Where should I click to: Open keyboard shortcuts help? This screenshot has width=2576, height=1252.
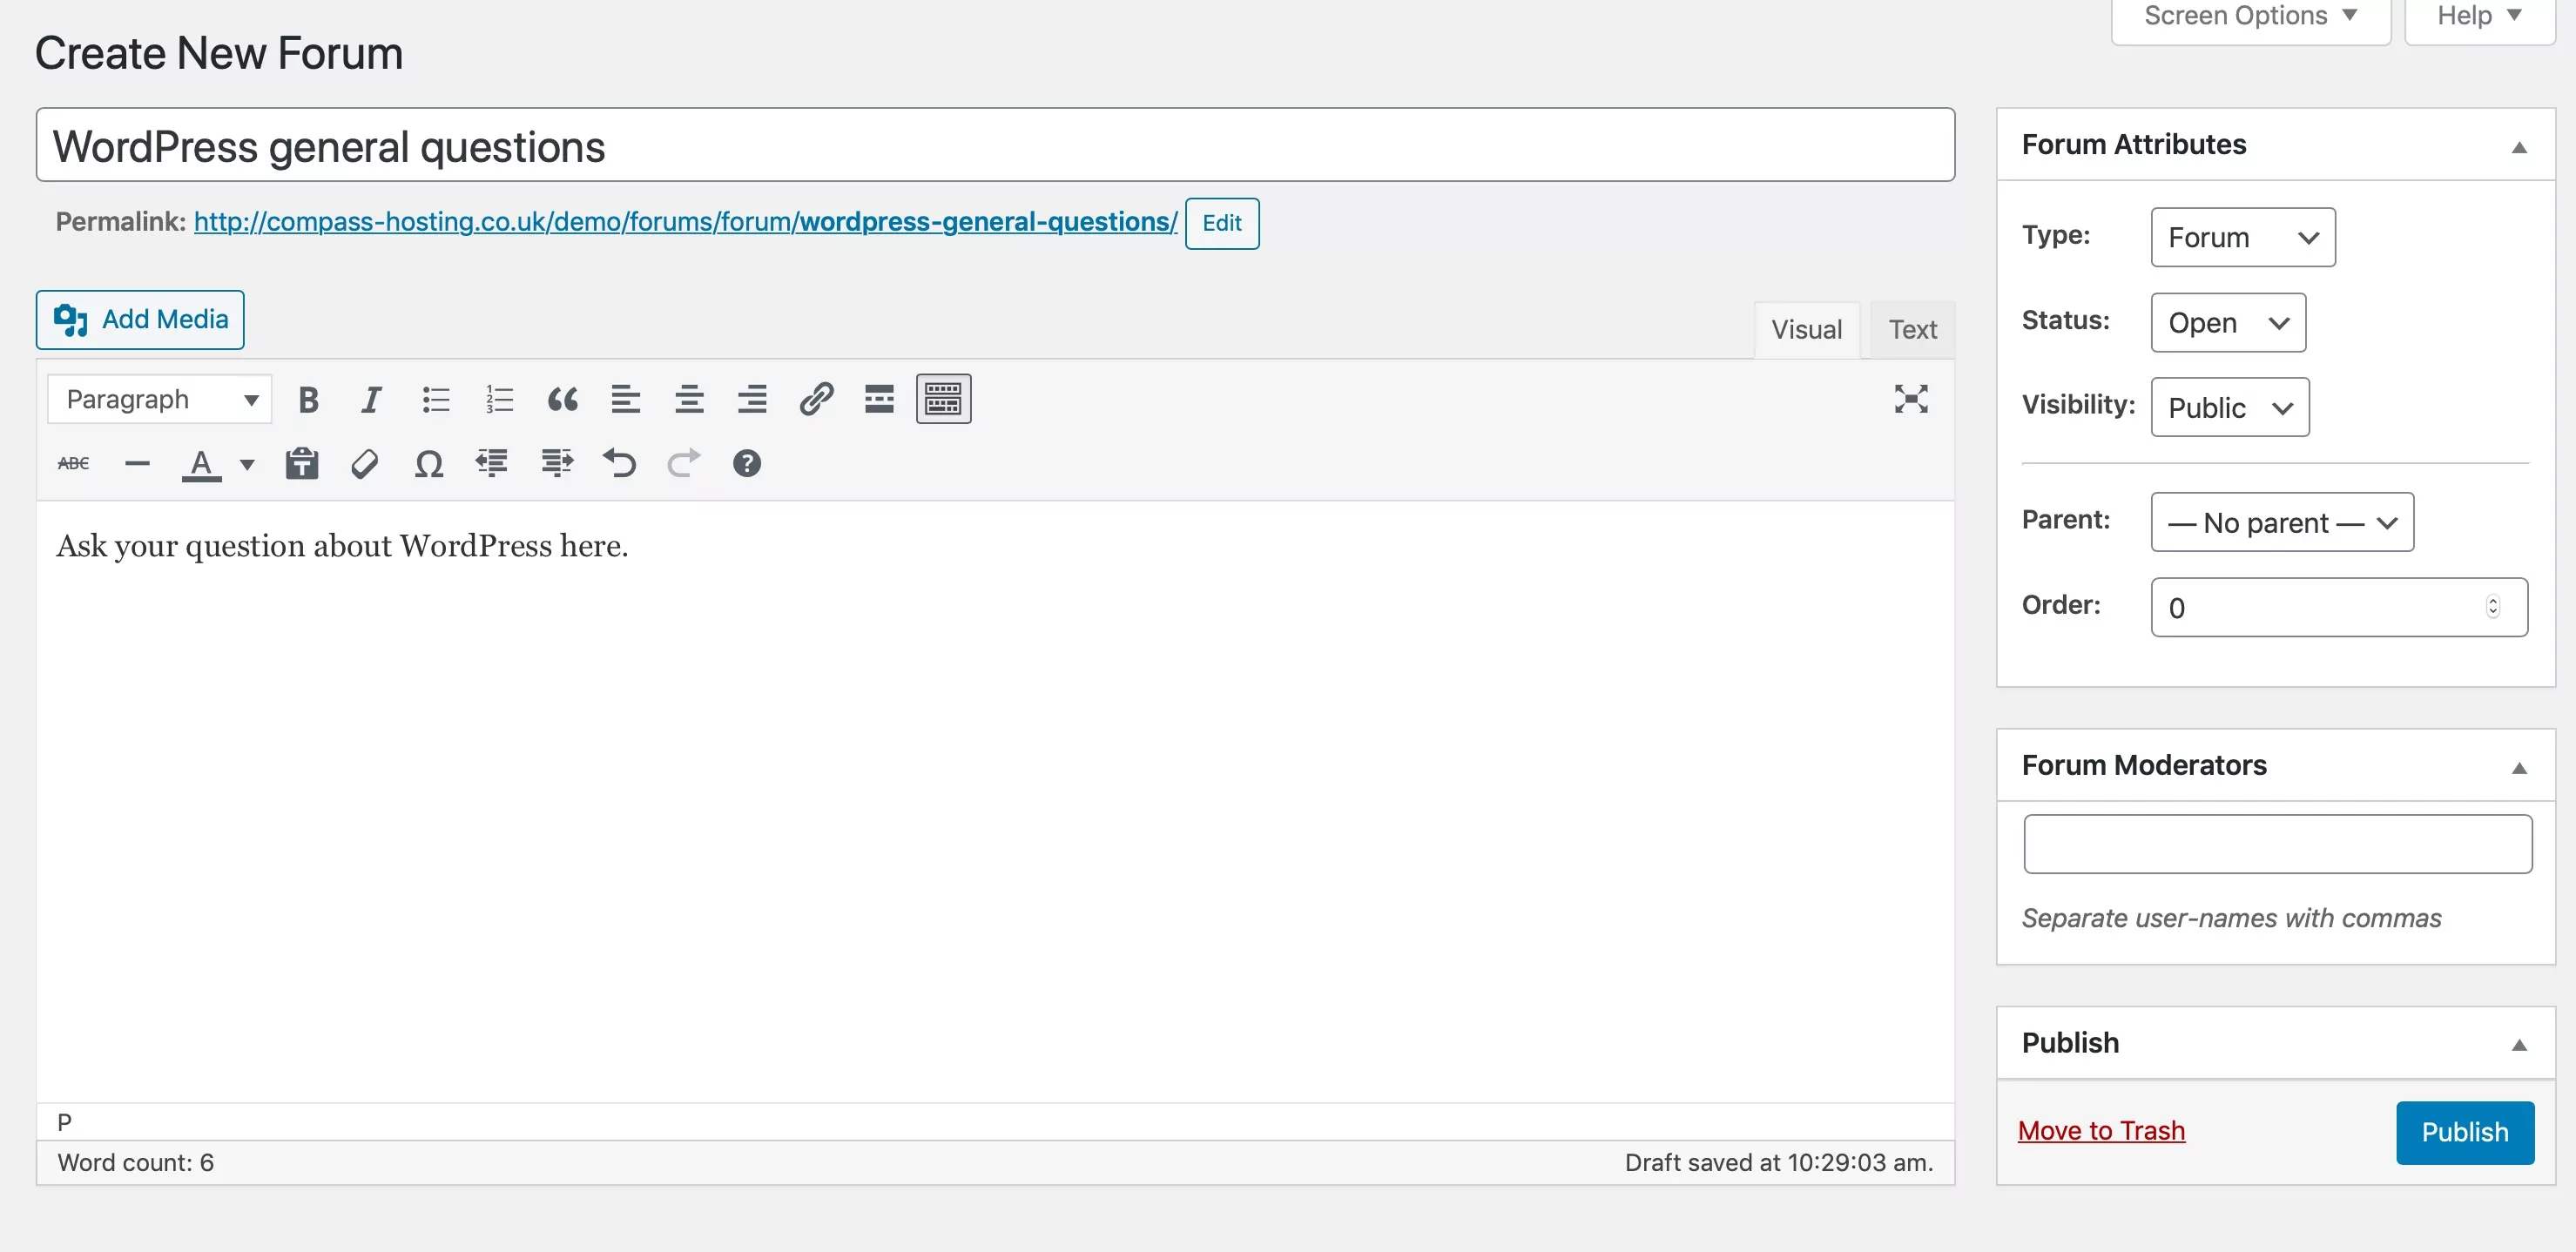coord(747,464)
